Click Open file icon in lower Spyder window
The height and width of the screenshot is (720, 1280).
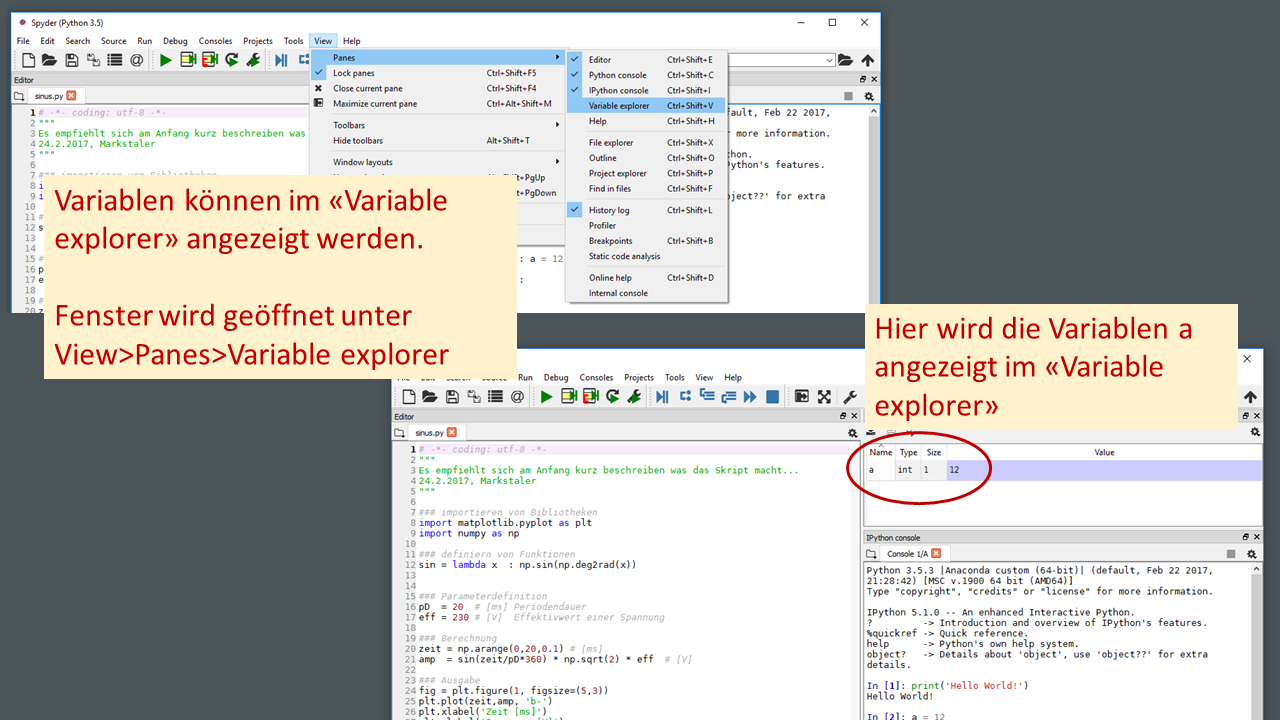(x=429, y=397)
